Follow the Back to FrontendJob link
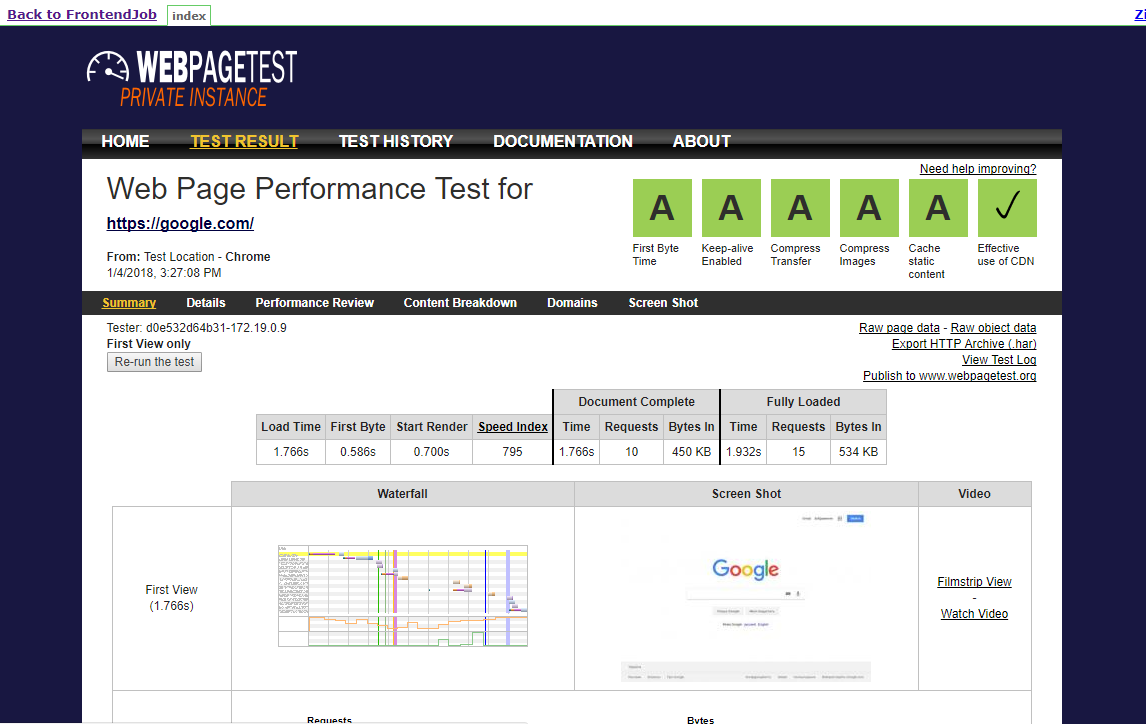The image size is (1146, 724). [82, 14]
